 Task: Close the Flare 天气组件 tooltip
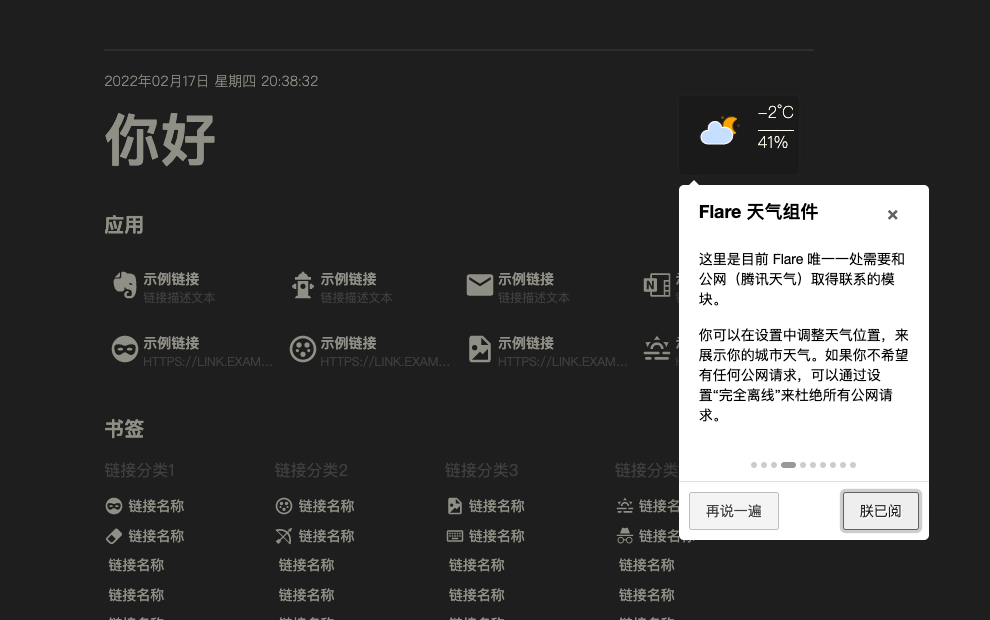click(x=893, y=214)
